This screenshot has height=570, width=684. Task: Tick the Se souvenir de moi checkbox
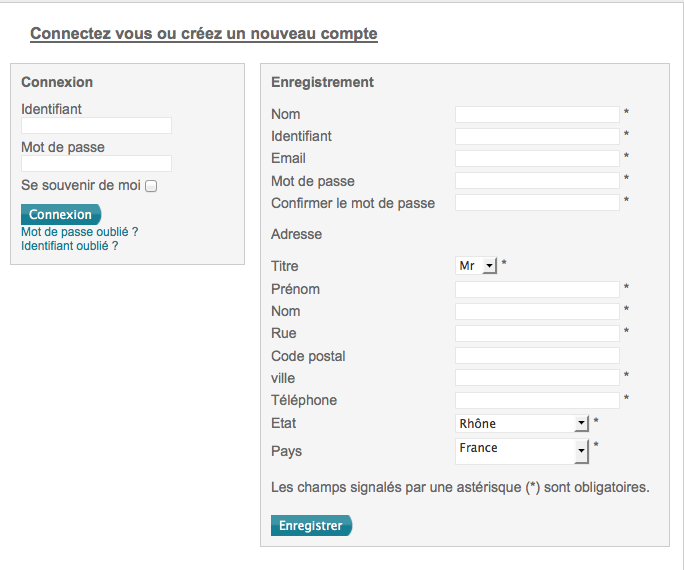click(151, 186)
